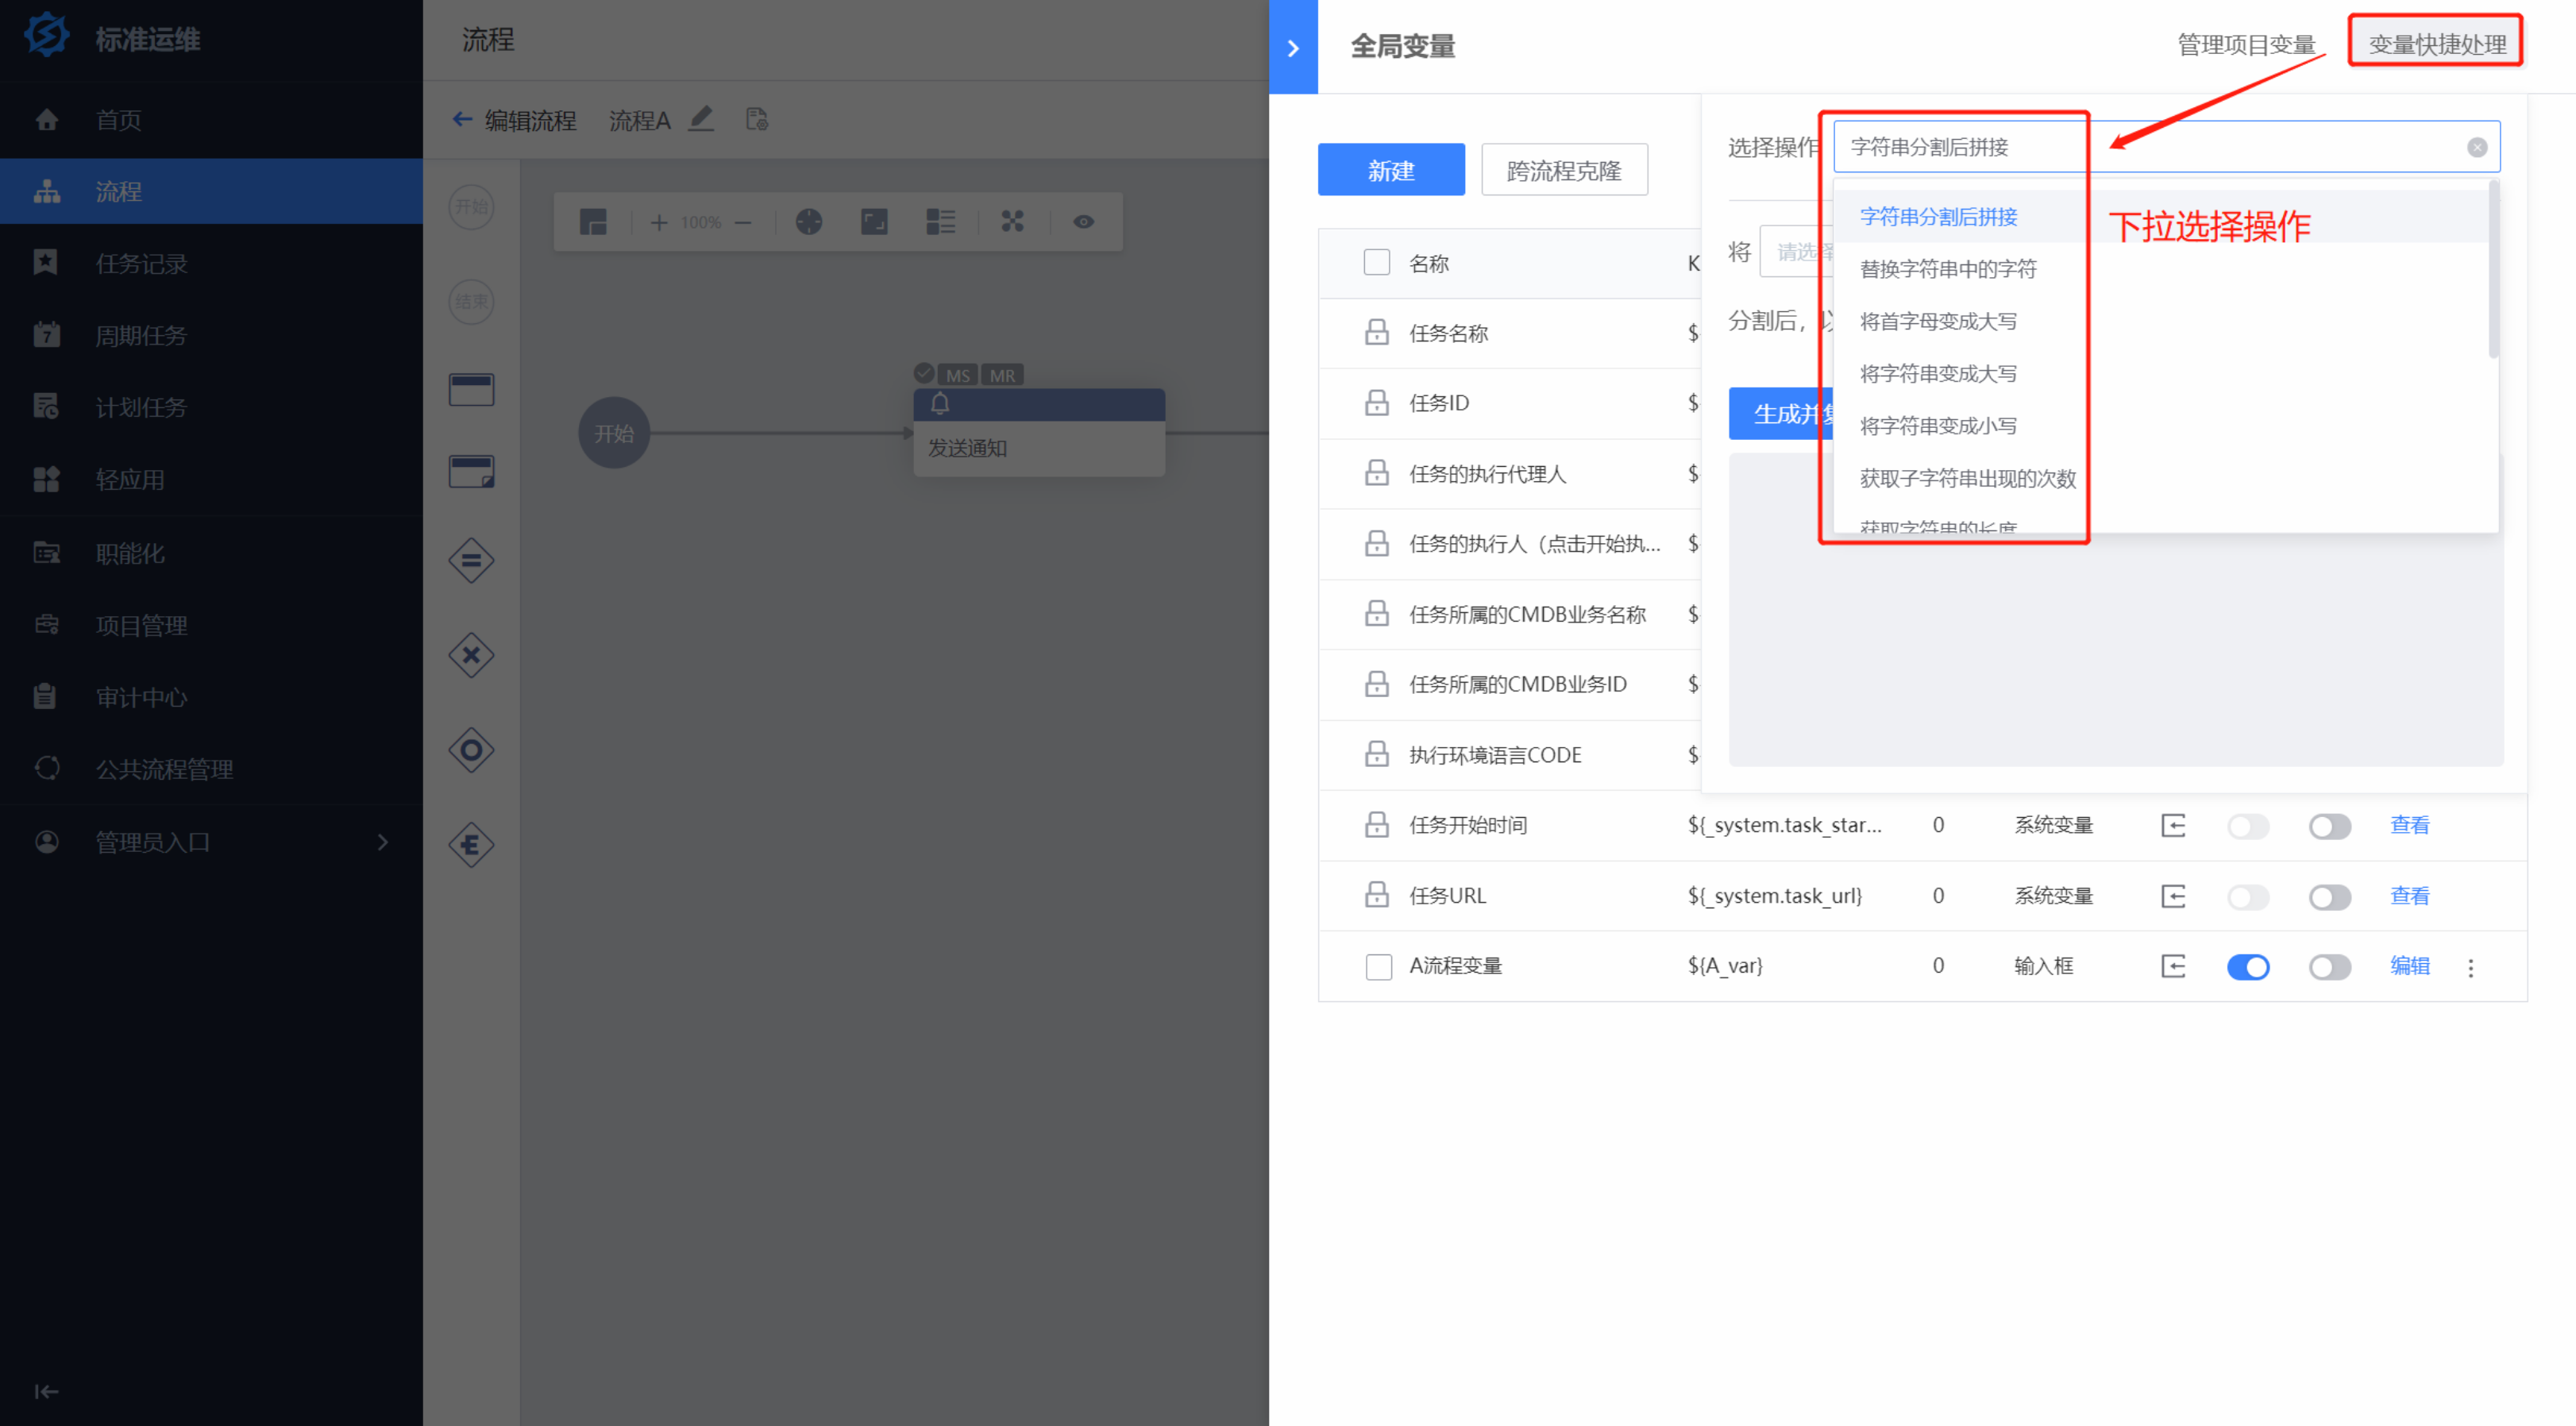Click the dropdown list scrollbar

click(2493, 270)
